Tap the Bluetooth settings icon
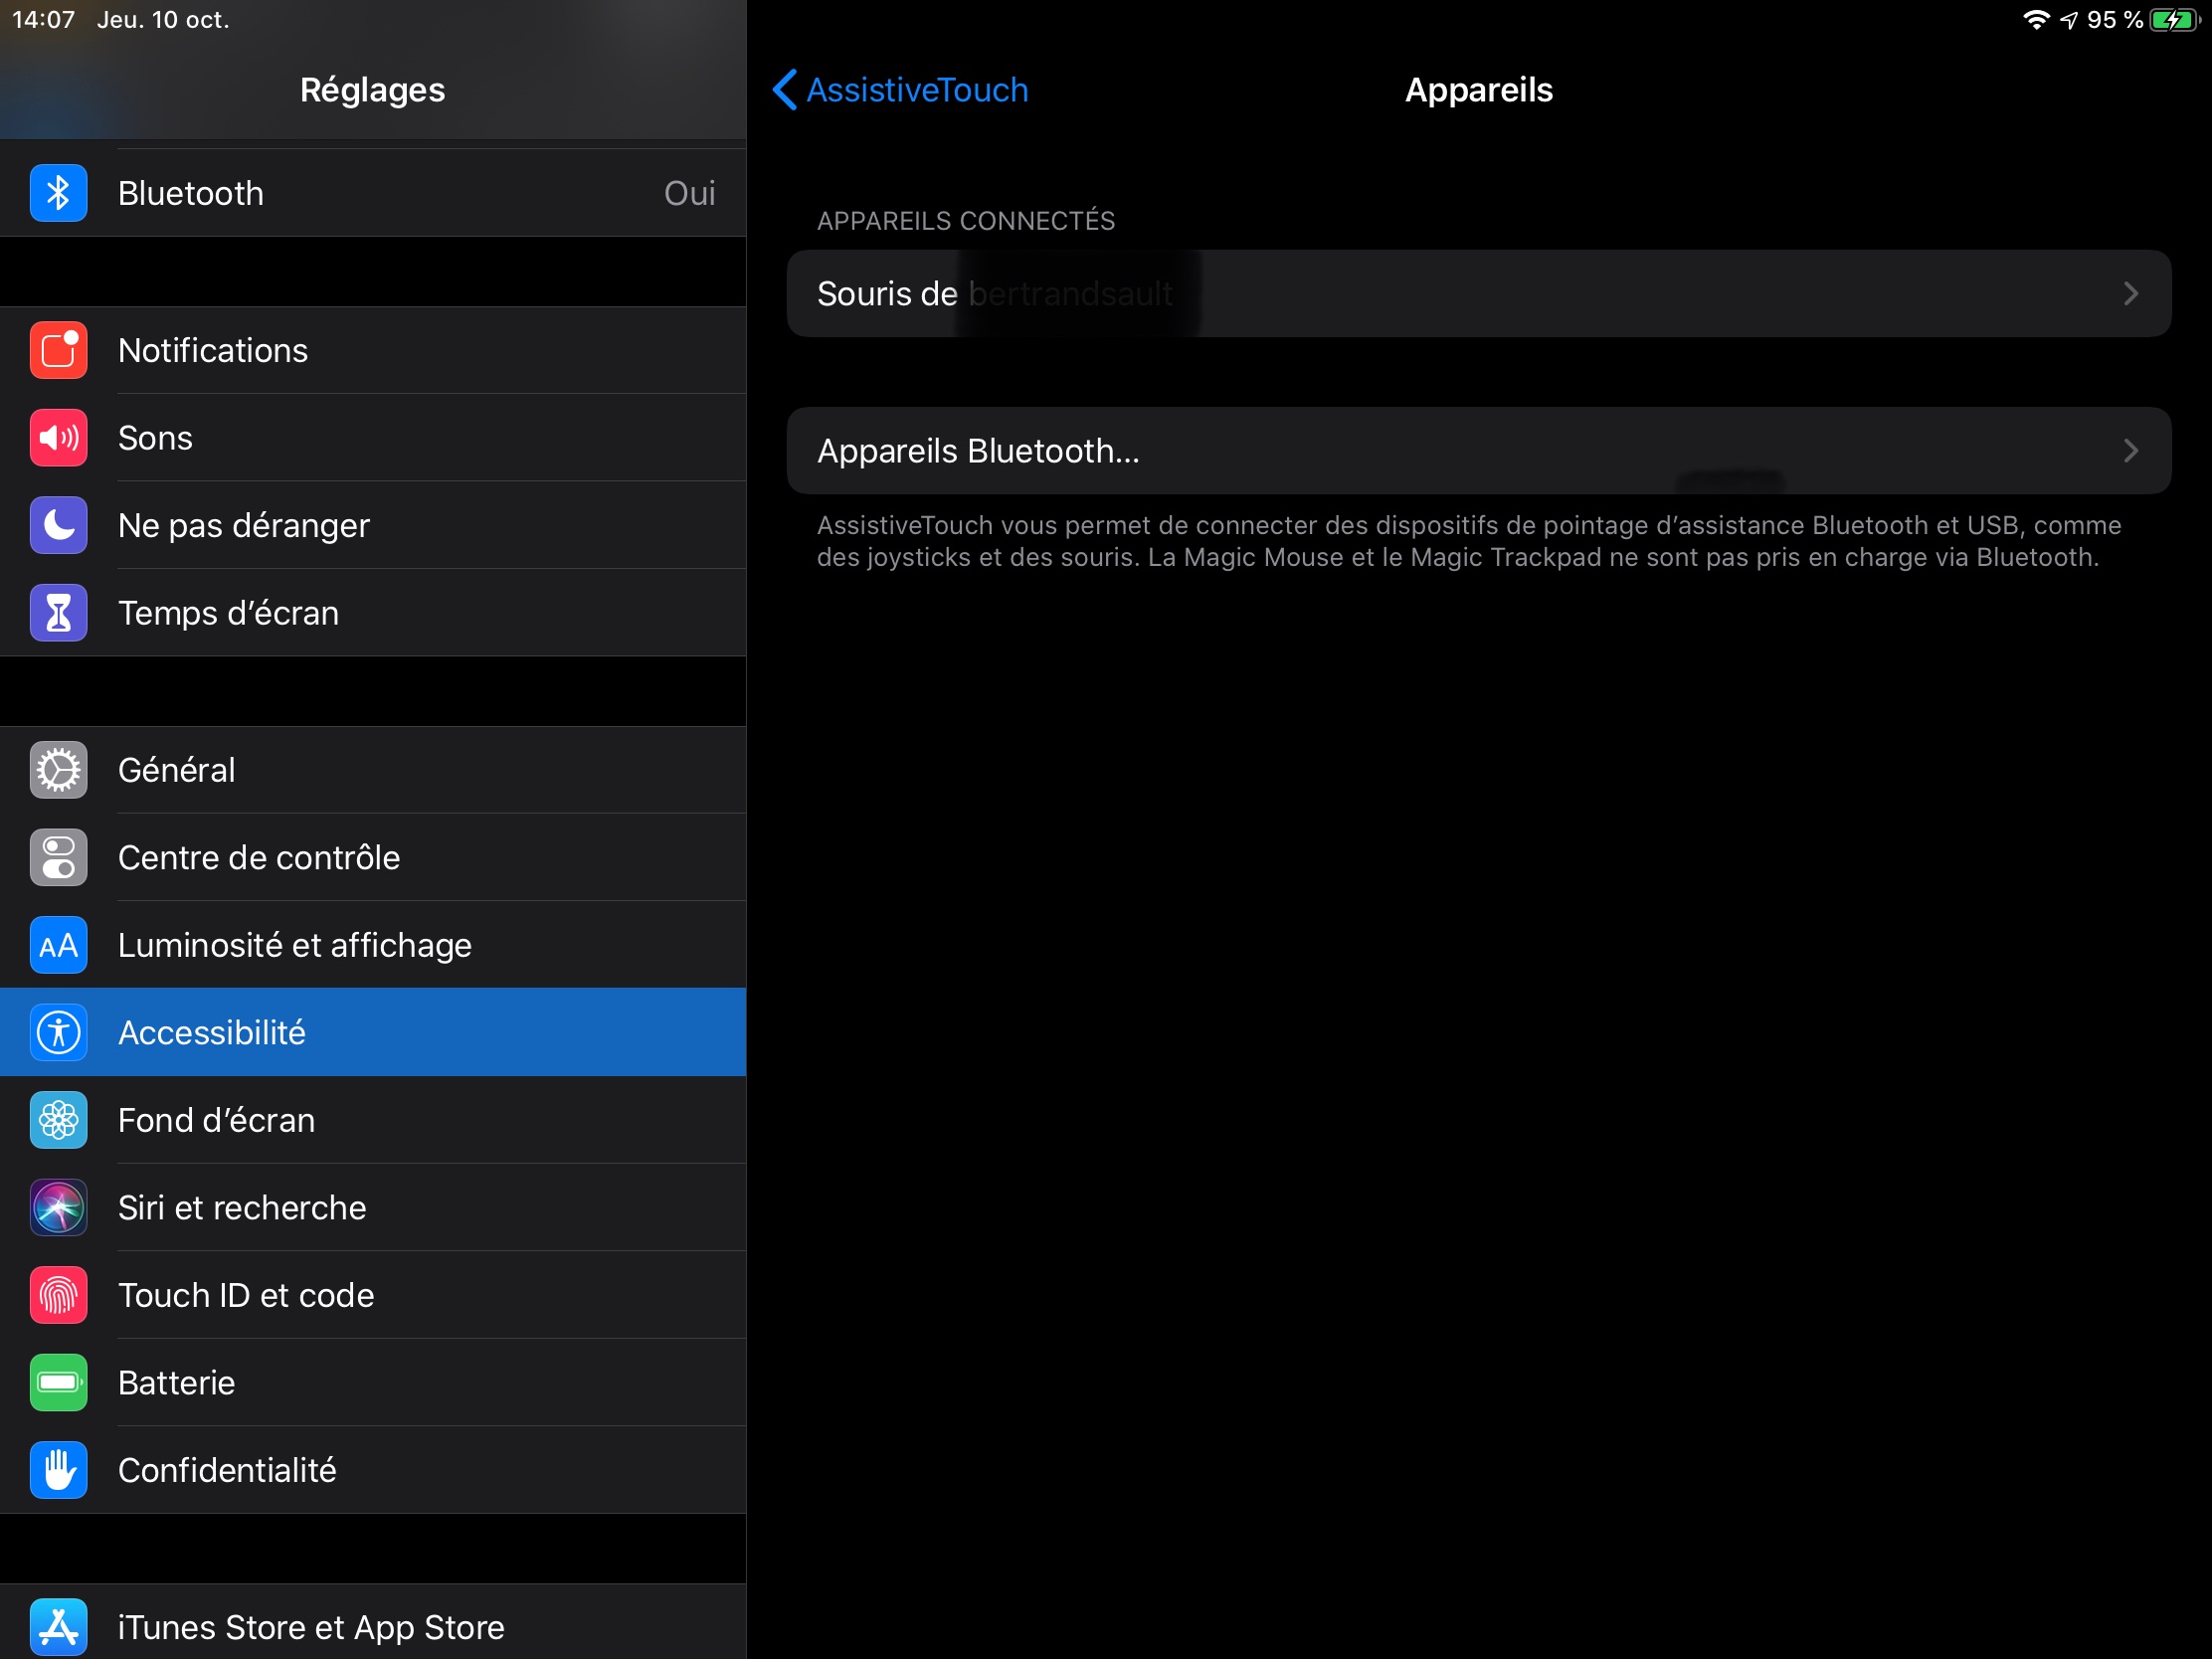Viewport: 2212px width, 1659px height. tap(58, 193)
